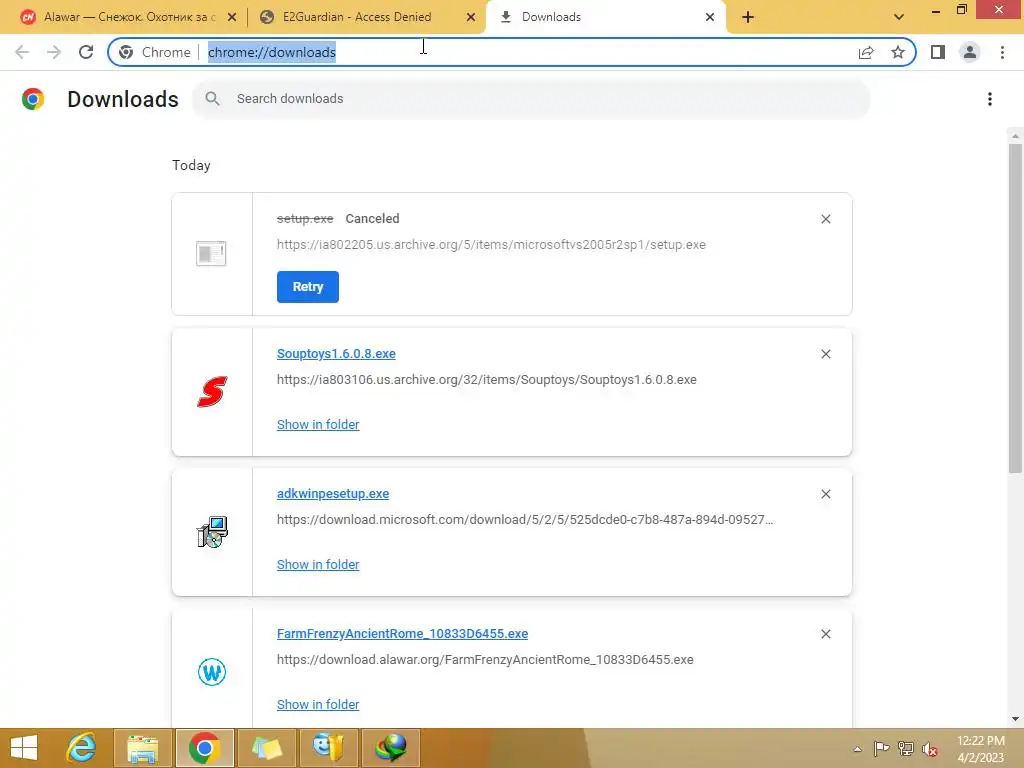Click the adkwinpesetup installer file icon
1024x768 pixels.
212,532
